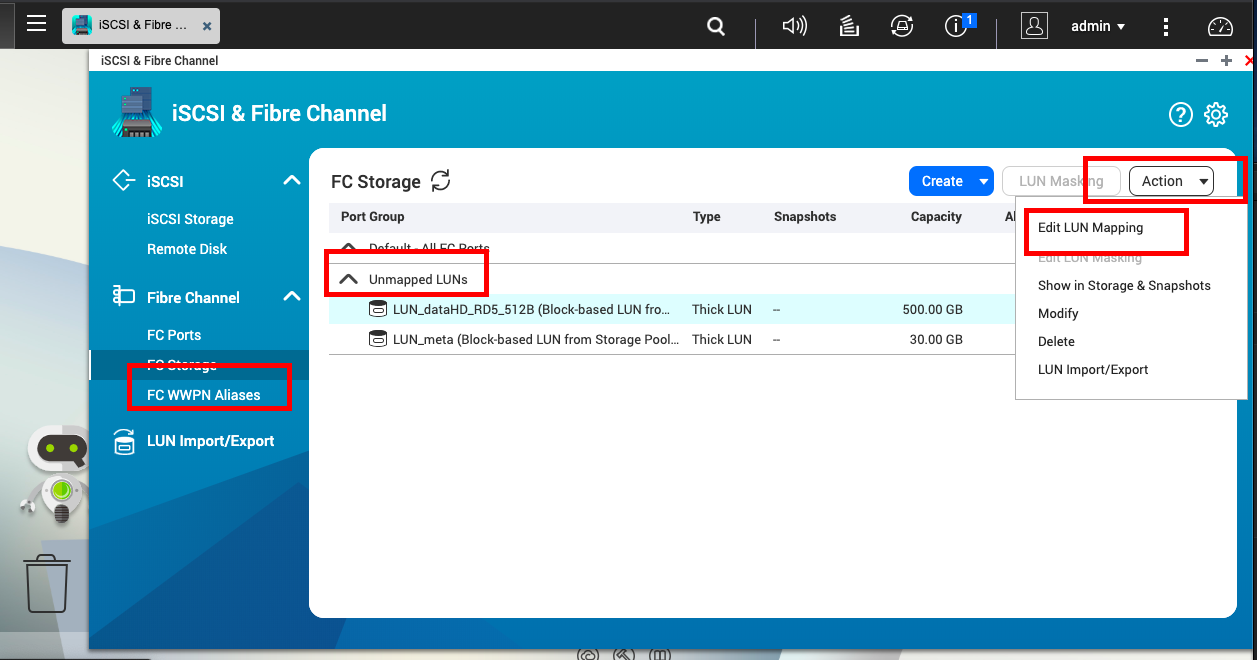The width and height of the screenshot is (1257, 660).
Task: Open the Qboost robot on desktop
Action: coord(60,475)
